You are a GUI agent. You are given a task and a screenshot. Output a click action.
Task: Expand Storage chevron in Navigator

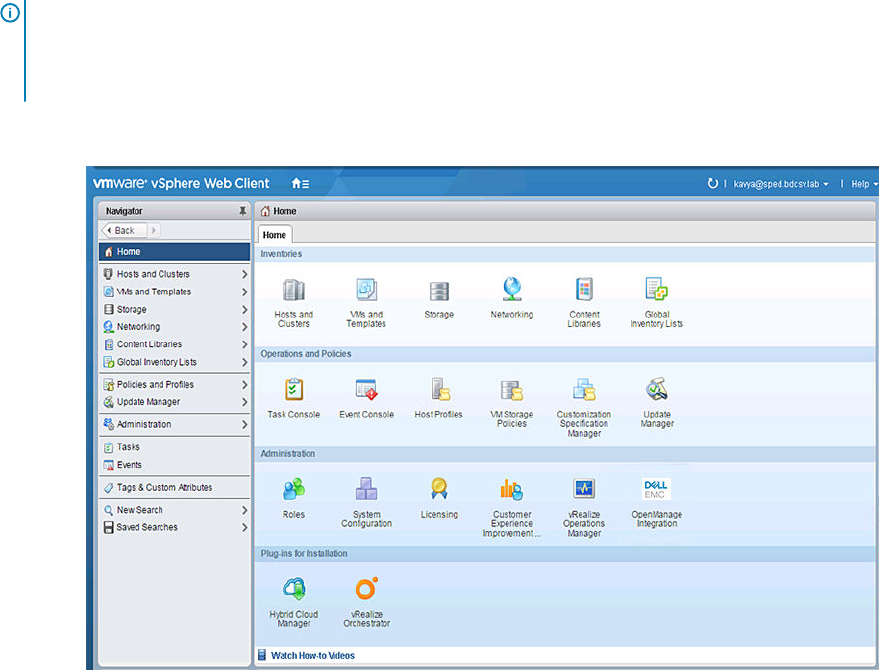[x=244, y=309]
